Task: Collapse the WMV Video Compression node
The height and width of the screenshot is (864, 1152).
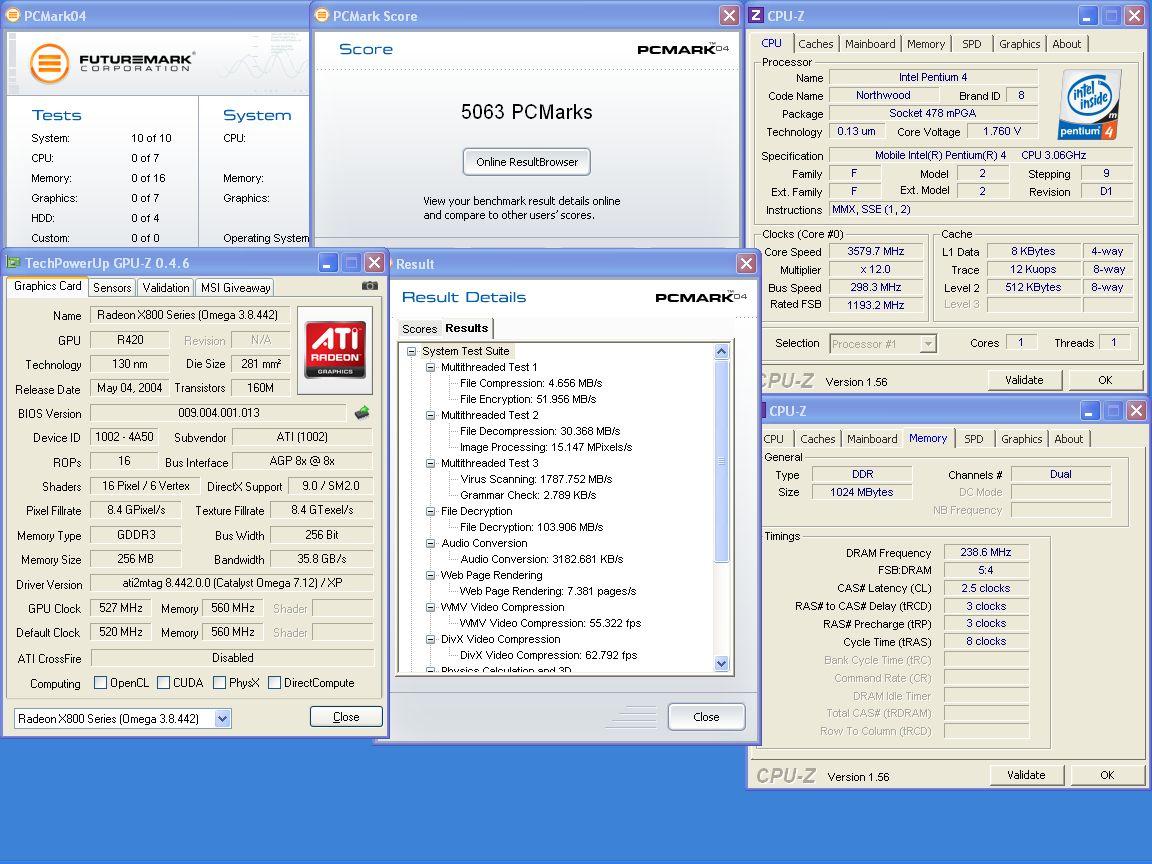Action: tap(431, 608)
